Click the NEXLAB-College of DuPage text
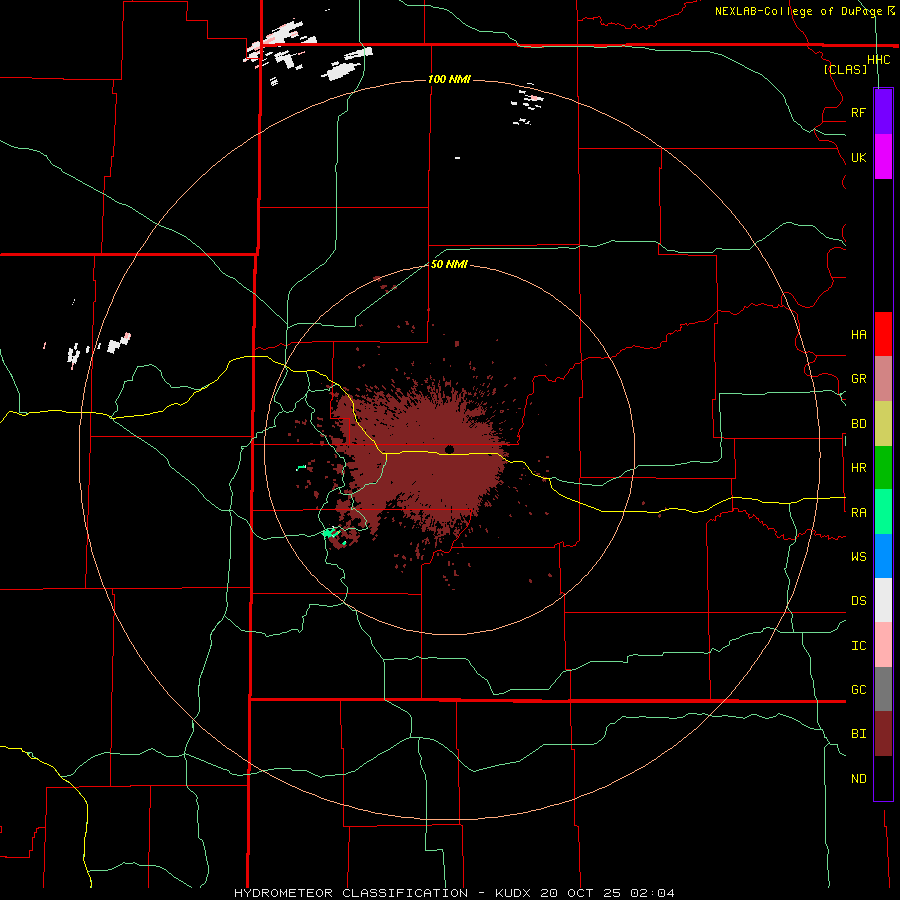 point(800,11)
